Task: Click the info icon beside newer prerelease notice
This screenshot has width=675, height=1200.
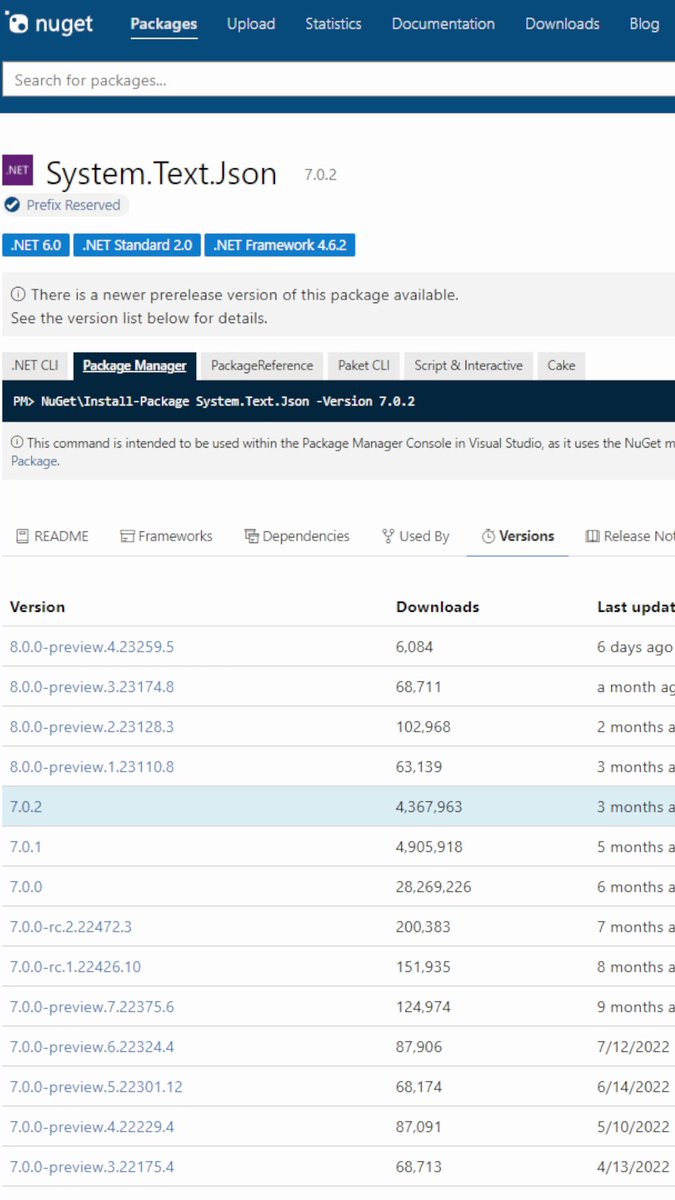Action: [18, 295]
